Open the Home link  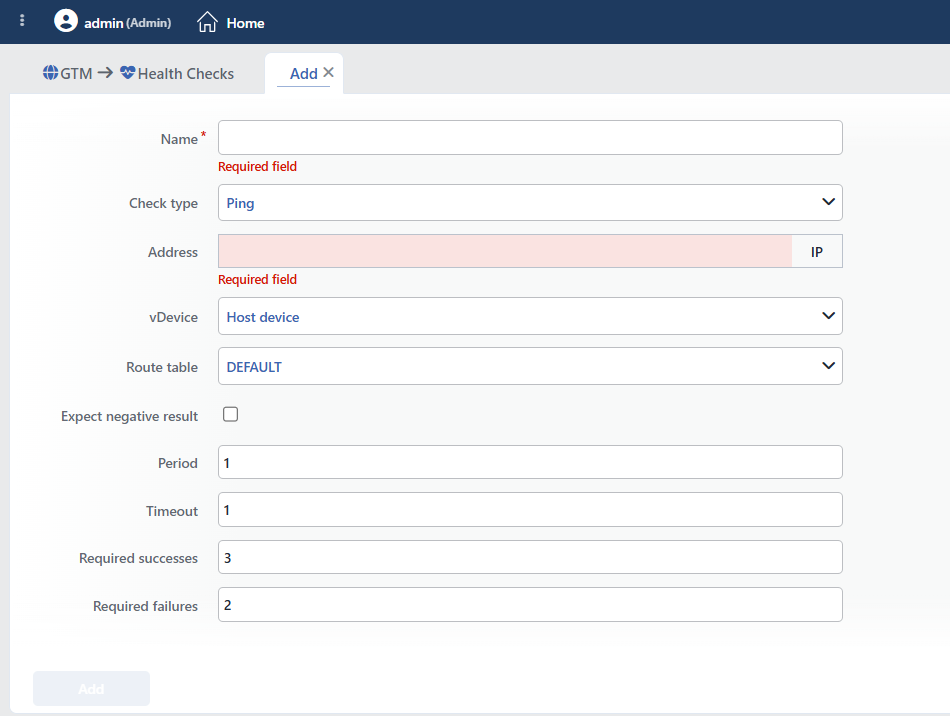245,23
